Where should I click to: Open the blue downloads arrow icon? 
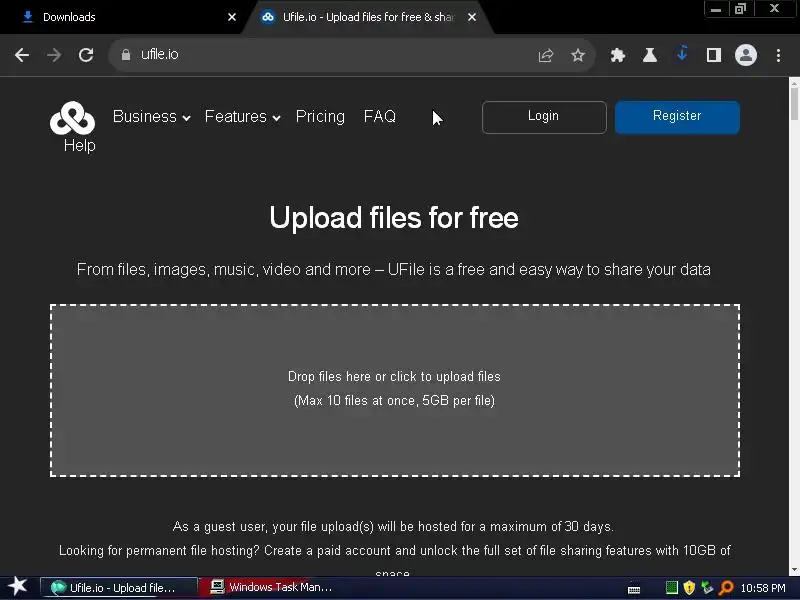682,54
